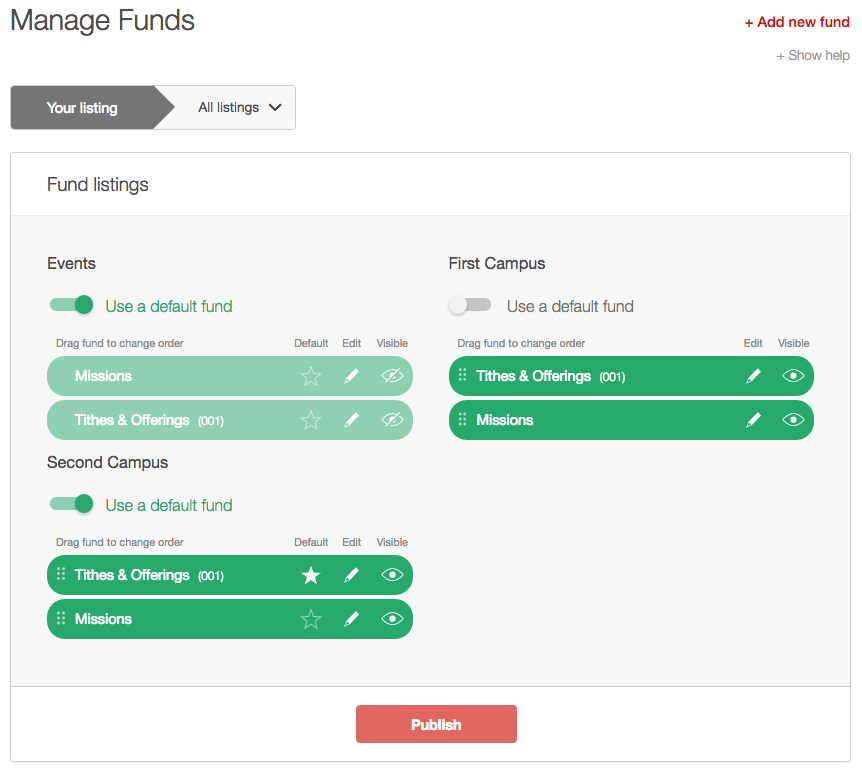Viewport: 862px width, 773px height.
Task: Expand Show help
Action: [x=813, y=55]
